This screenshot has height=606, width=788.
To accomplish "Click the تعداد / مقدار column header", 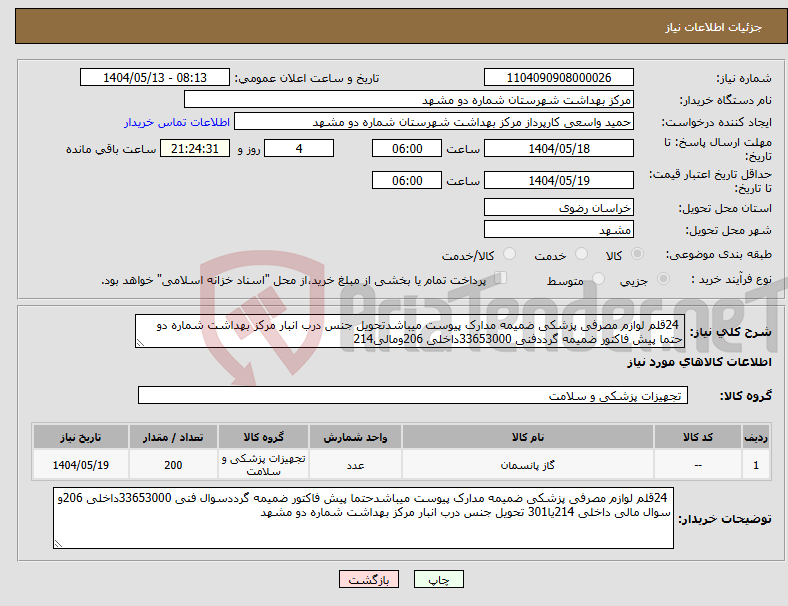I will pos(173,437).
